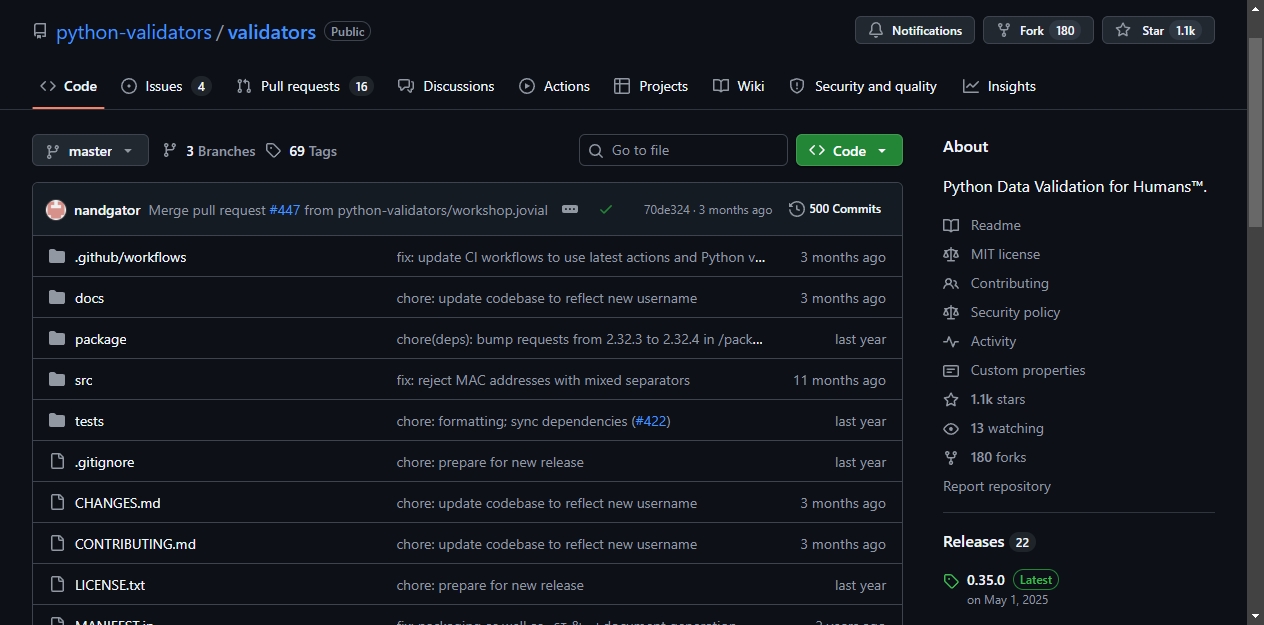Open the Contributing link in About
This screenshot has width=1264, height=625.
996,283
